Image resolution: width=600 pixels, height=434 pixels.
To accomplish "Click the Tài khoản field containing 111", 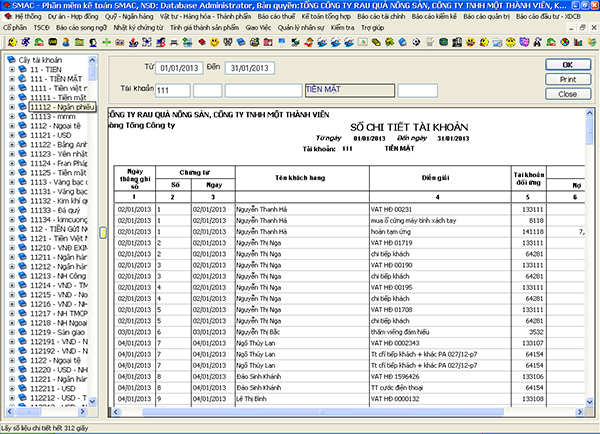I will point(173,90).
